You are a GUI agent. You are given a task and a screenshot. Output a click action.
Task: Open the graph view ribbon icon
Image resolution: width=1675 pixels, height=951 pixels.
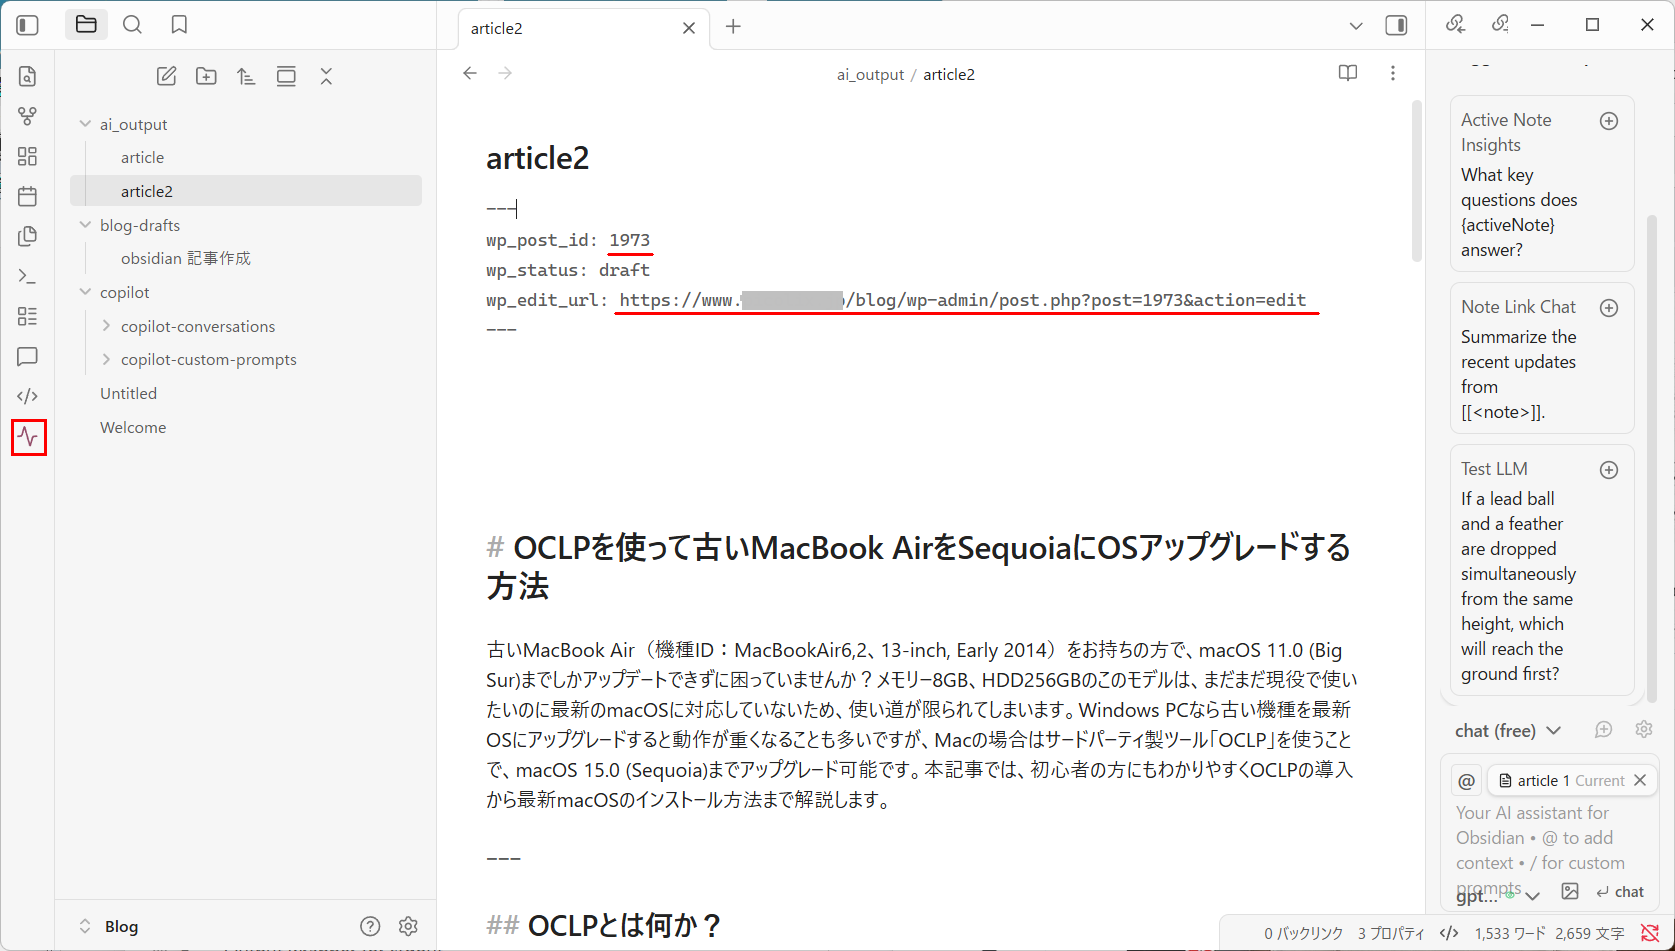coord(28,116)
